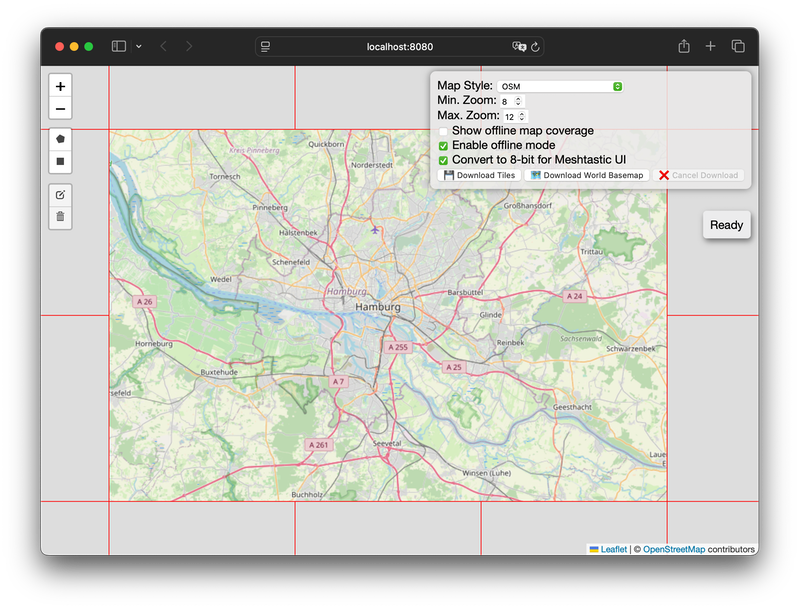The width and height of the screenshot is (800, 609).
Task: Zoom out with the map minus button
Action: pyautogui.click(x=60, y=109)
